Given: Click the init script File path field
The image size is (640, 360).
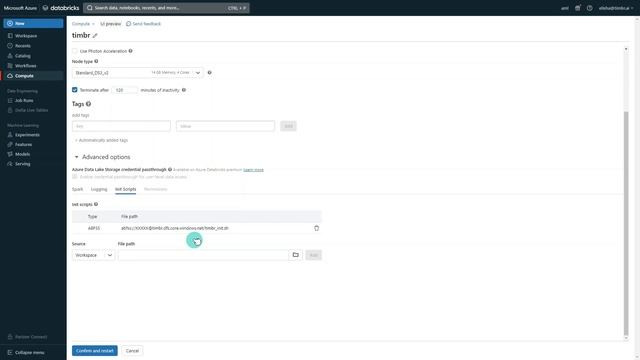Looking at the screenshot, I should [x=203, y=255].
